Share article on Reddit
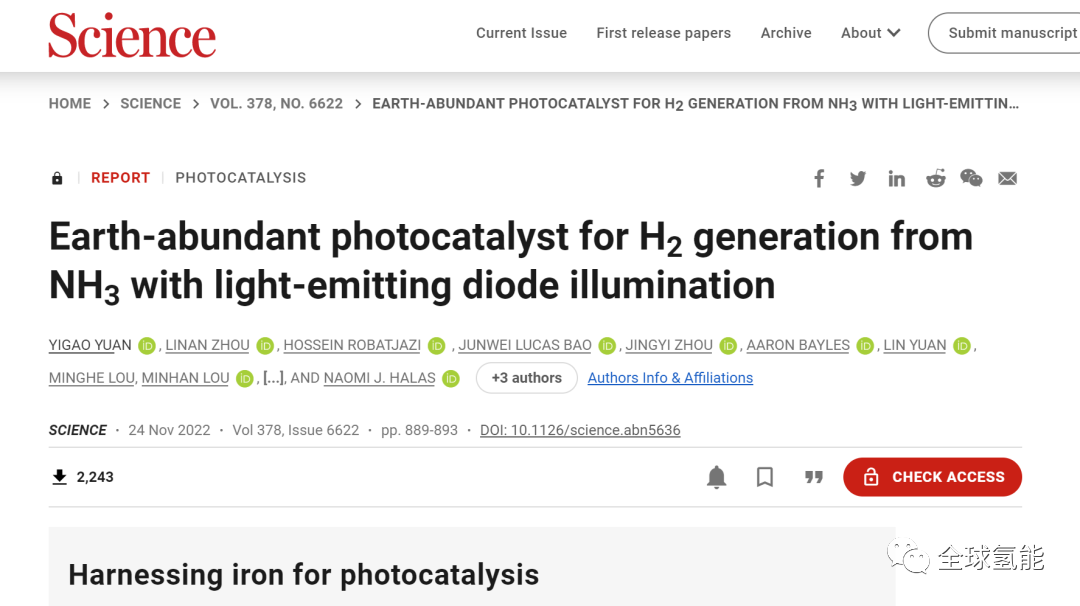Viewport: 1080px width, 606px height. (x=935, y=178)
